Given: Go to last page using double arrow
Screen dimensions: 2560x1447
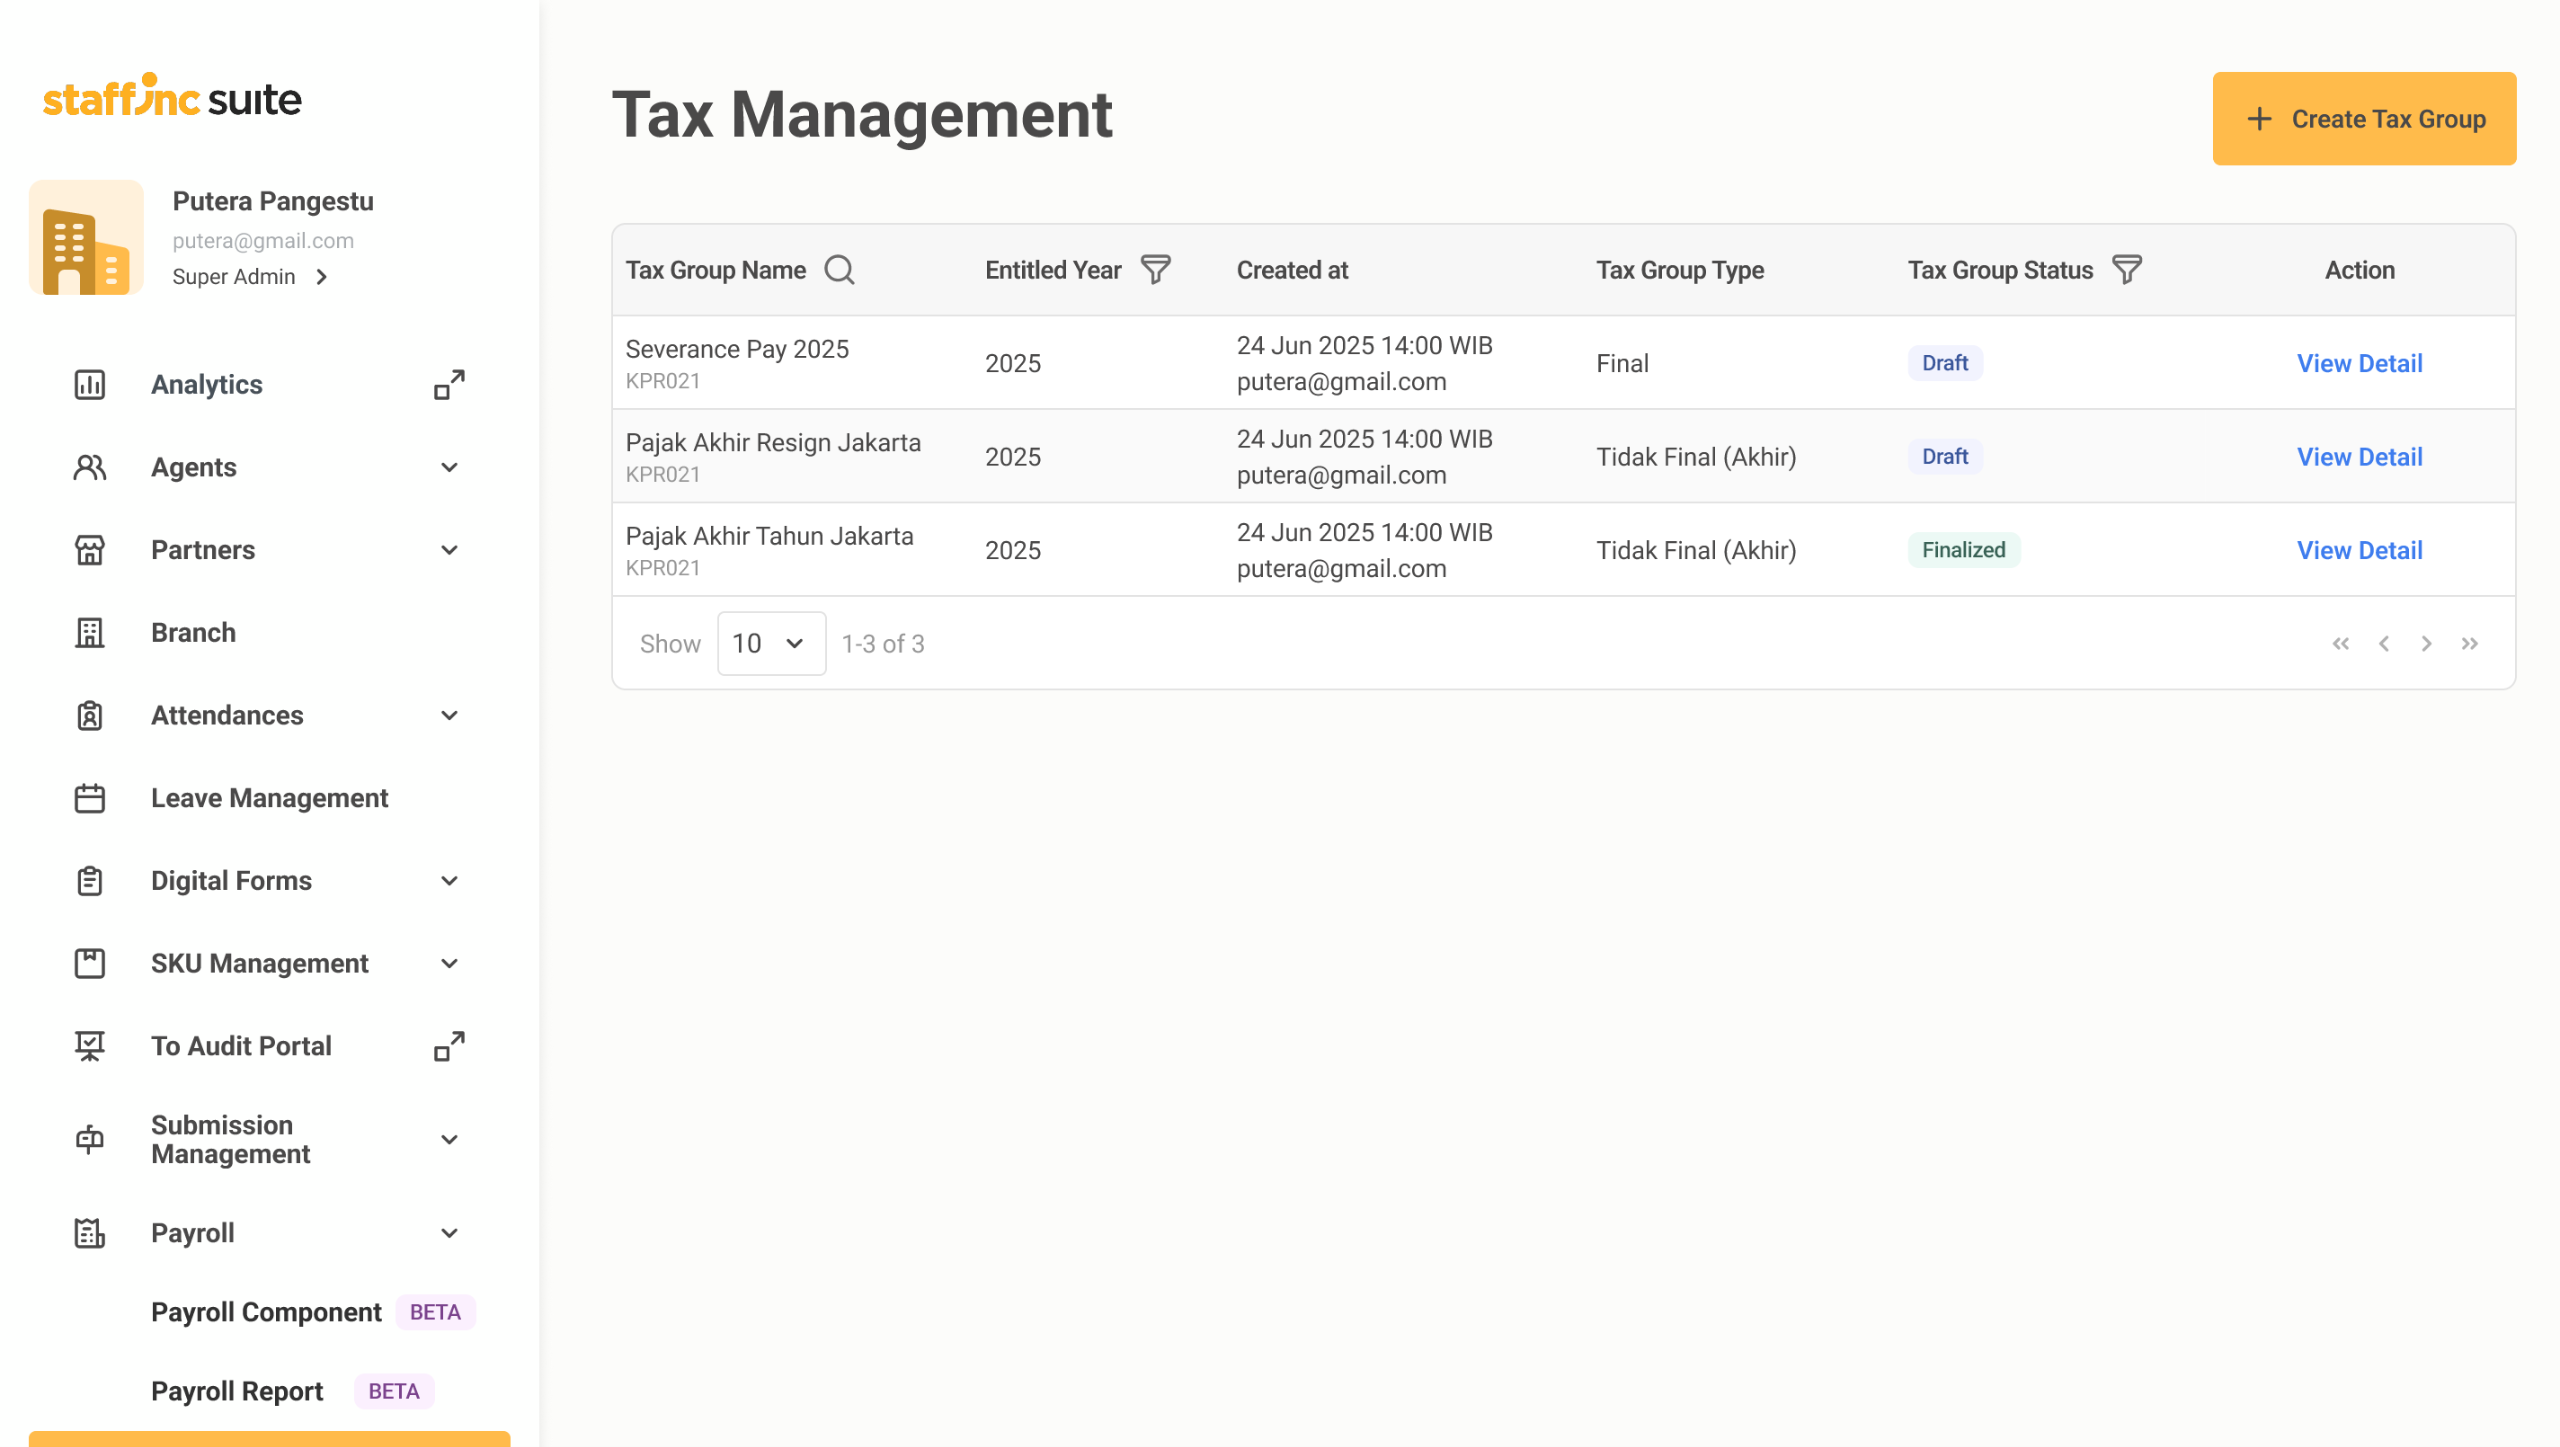Looking at the screenshot, I should pyautogui.click(x=2469, y=644).
